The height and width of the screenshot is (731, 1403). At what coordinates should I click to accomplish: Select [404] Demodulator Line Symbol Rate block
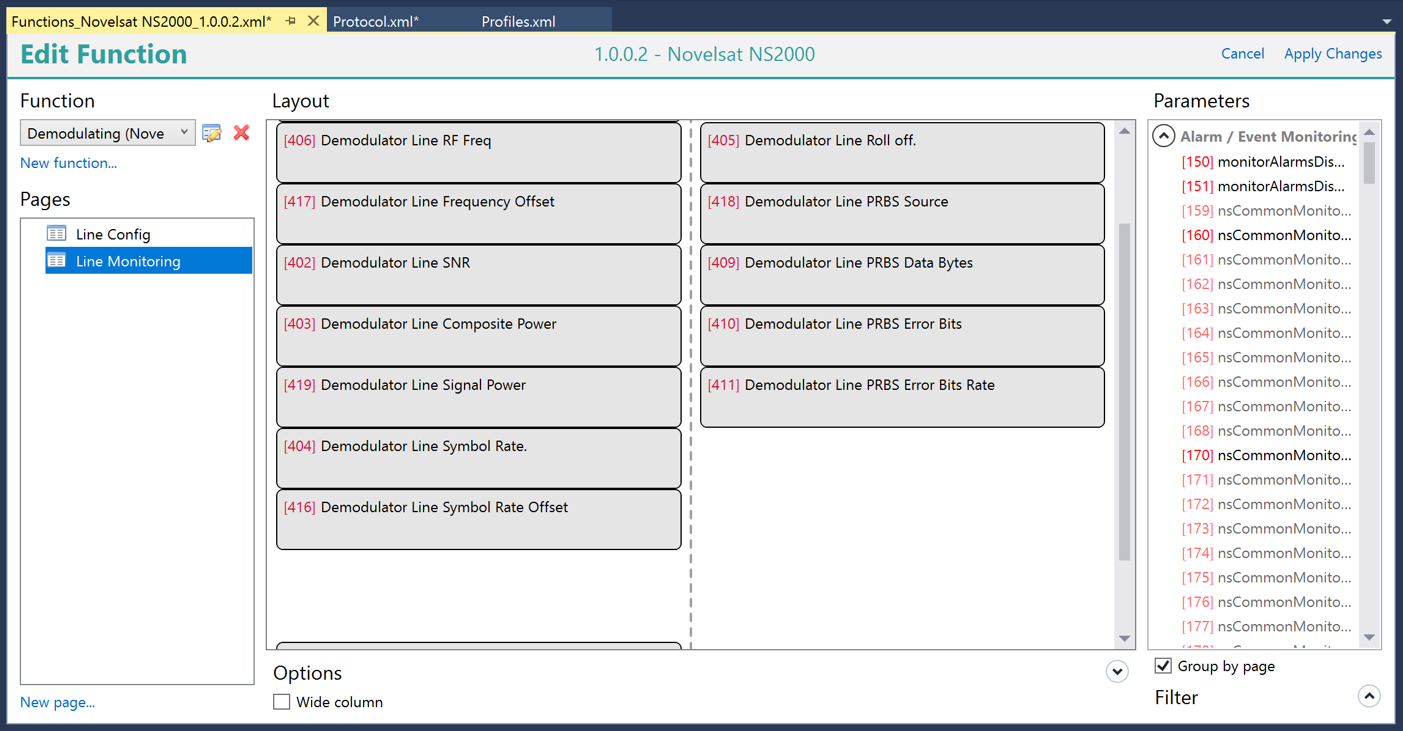479,457
